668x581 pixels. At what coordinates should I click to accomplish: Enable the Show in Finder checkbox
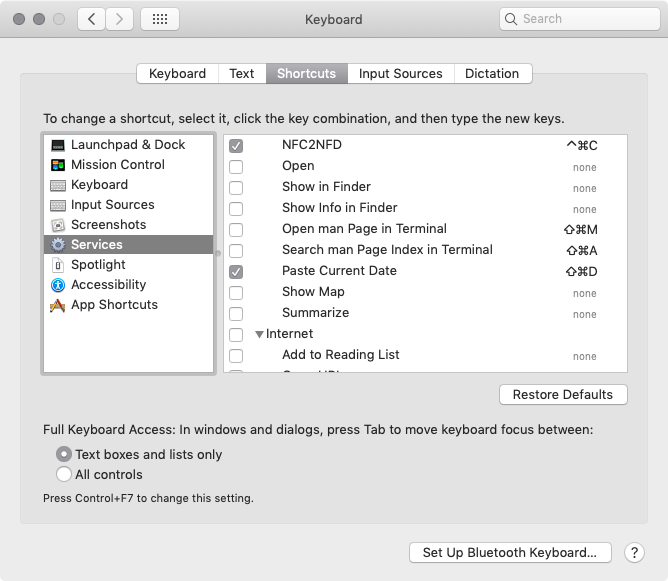(x=236, y=187)
